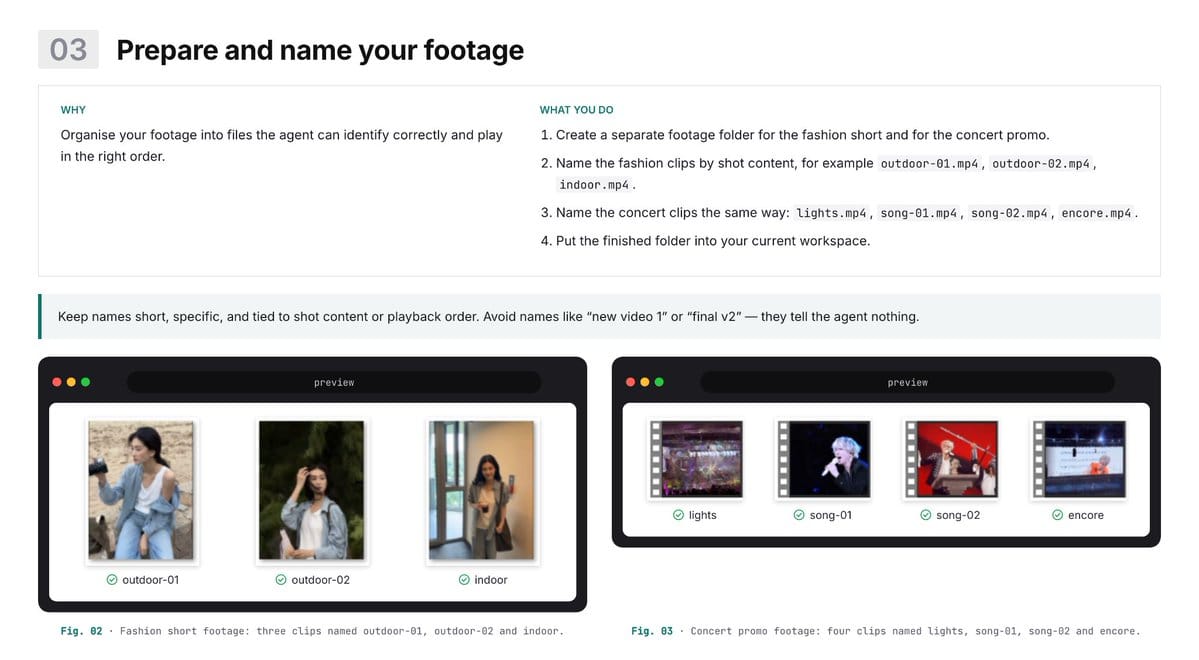Select the song-01 singer clip thumbnail

coord(824,459)
